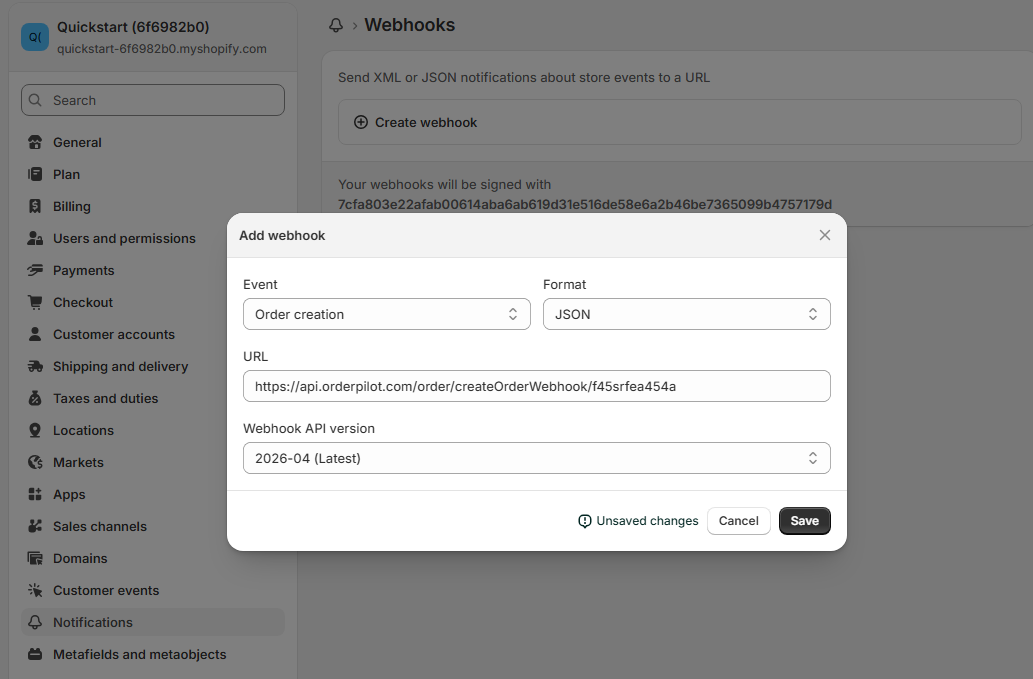Select the Quickstart store avatar
The image size is (1033, 679).
pos(35,36)
